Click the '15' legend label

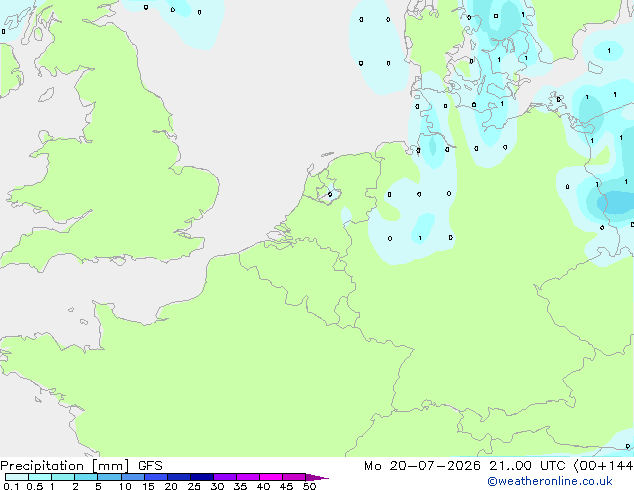(148, 486)
